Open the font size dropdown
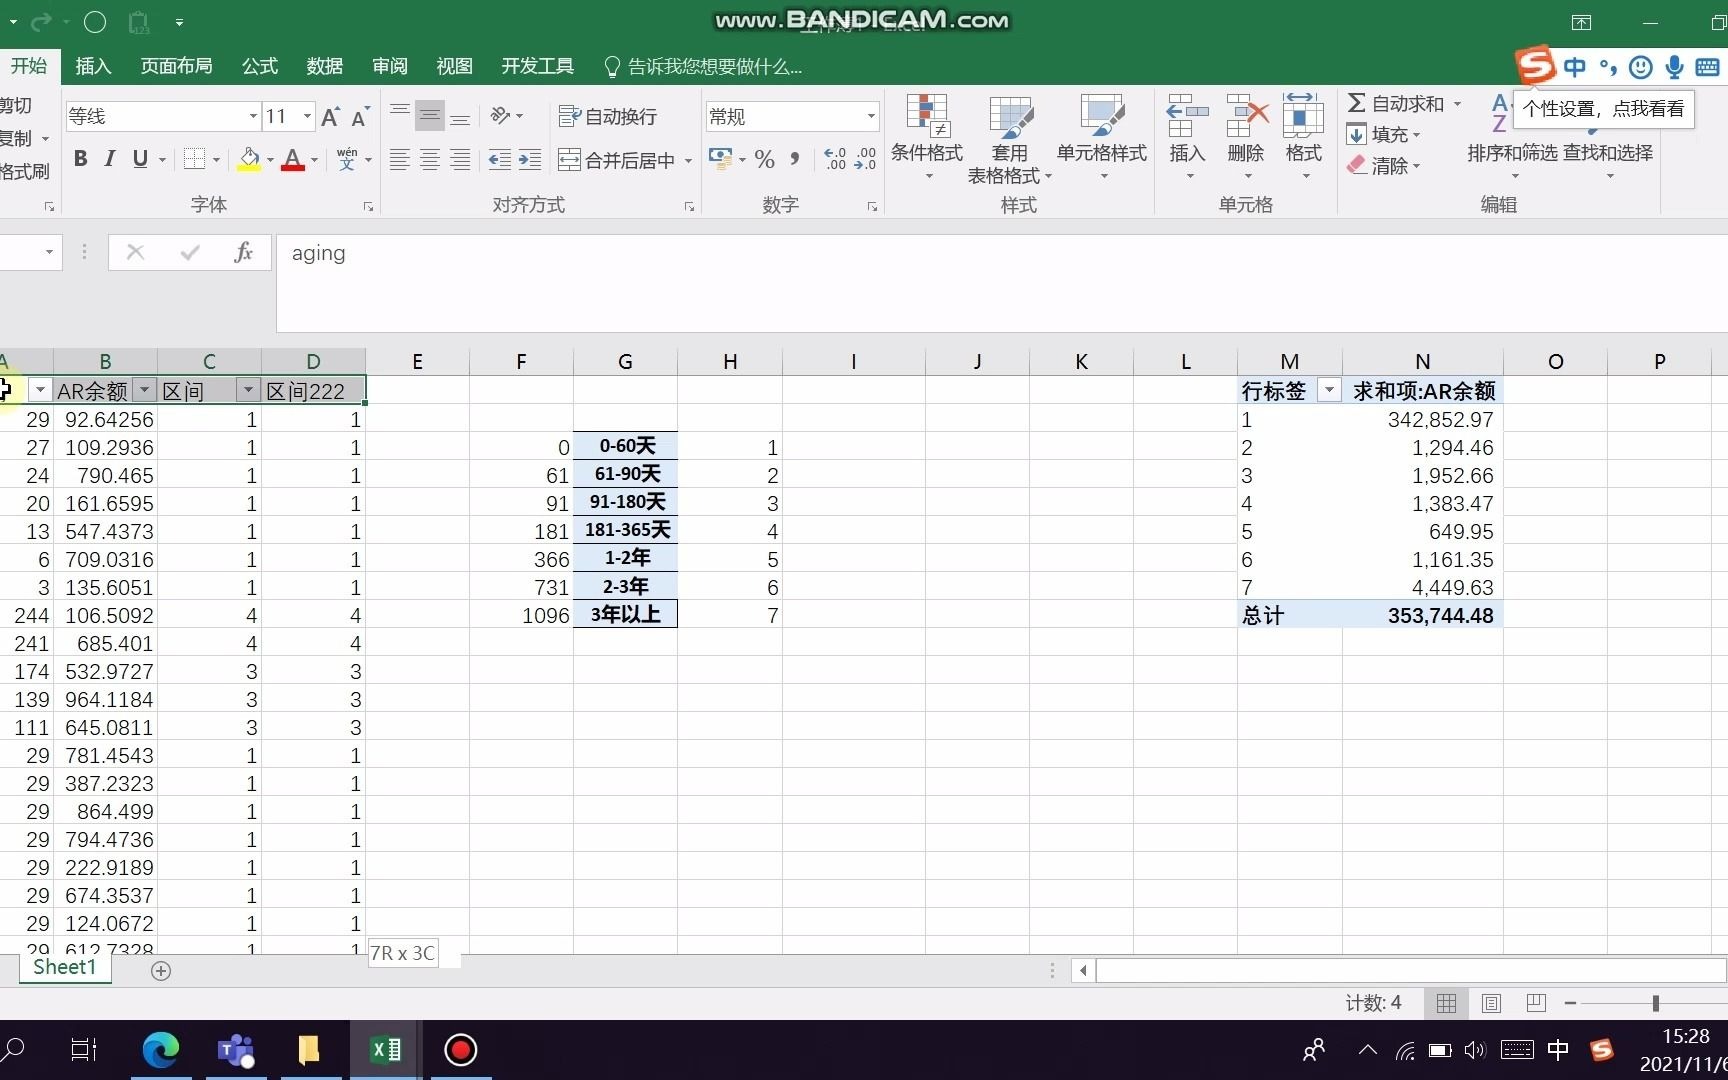This screenshot has height=1080, width=1728. [x=307, y=117]
